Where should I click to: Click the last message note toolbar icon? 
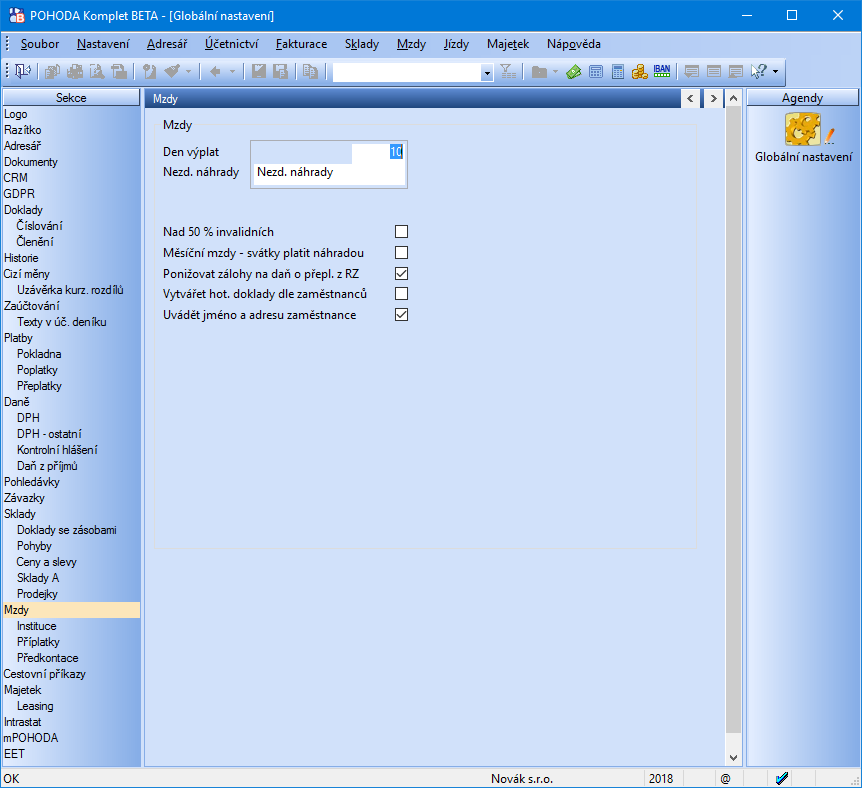736,71
